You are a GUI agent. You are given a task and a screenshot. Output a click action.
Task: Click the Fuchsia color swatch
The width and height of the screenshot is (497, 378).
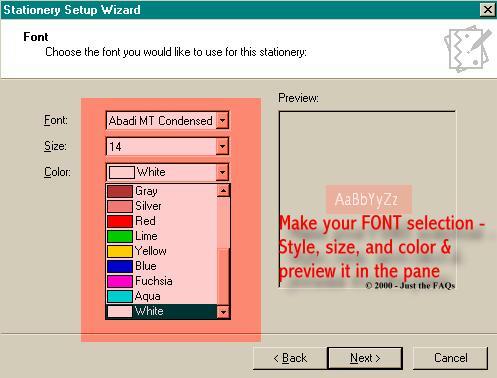coord(120,281)
